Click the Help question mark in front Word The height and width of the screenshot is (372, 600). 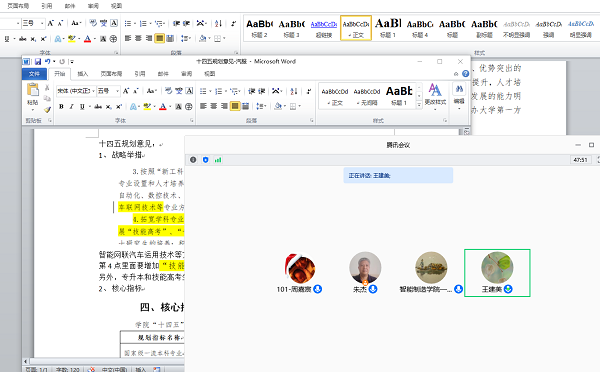[465, 73]
